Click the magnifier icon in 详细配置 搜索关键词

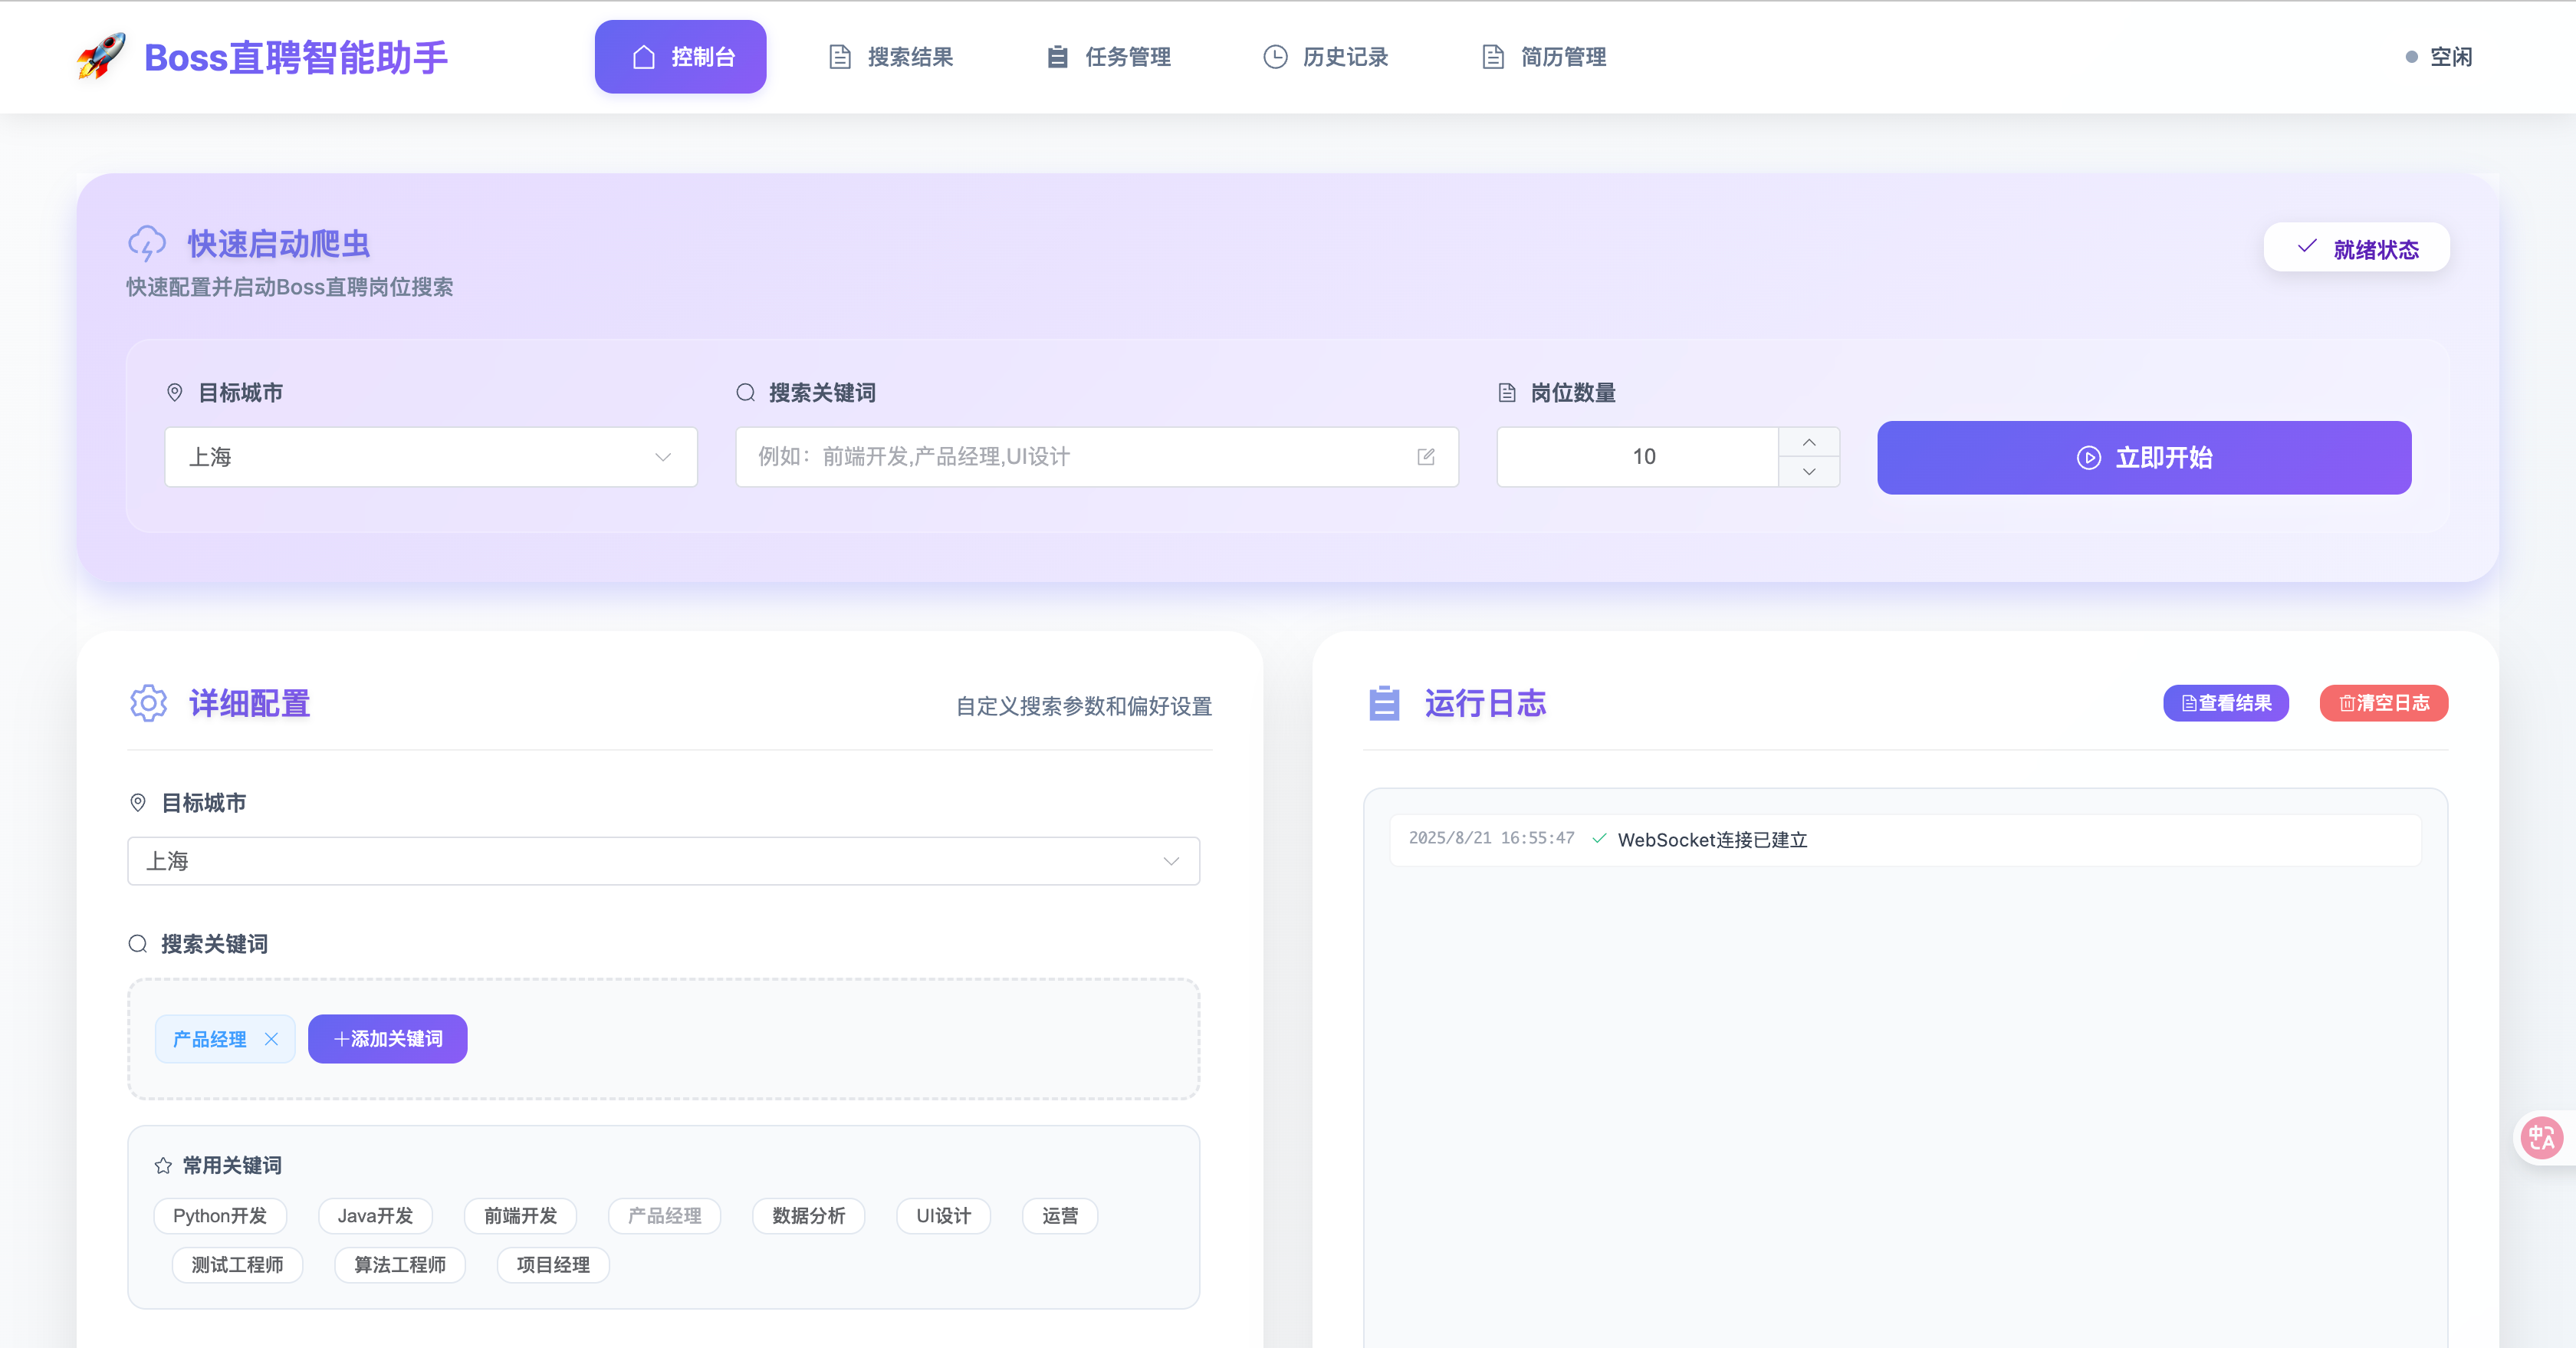pyautogui.click(x=138, y=943)
